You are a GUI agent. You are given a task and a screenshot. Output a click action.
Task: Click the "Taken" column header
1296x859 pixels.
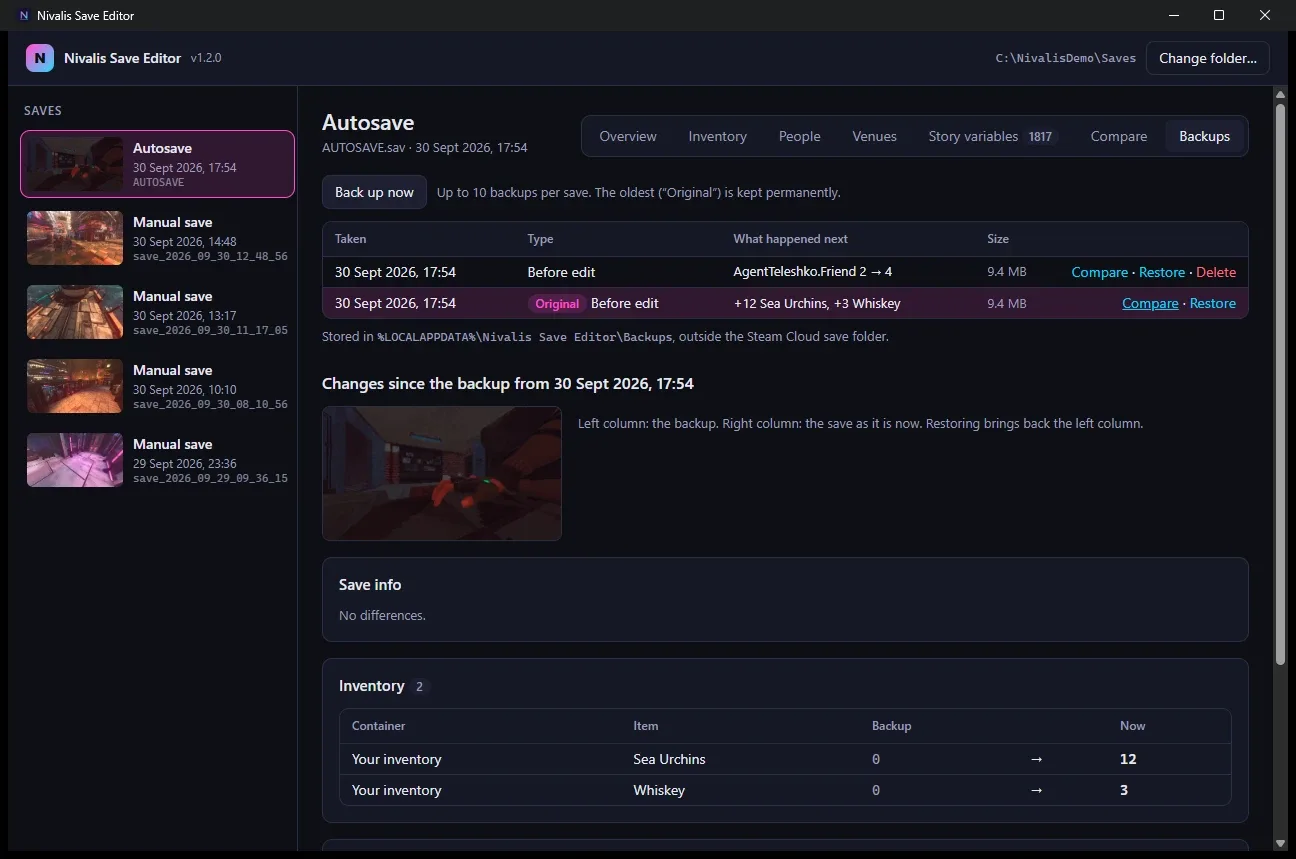pos(350,239)
